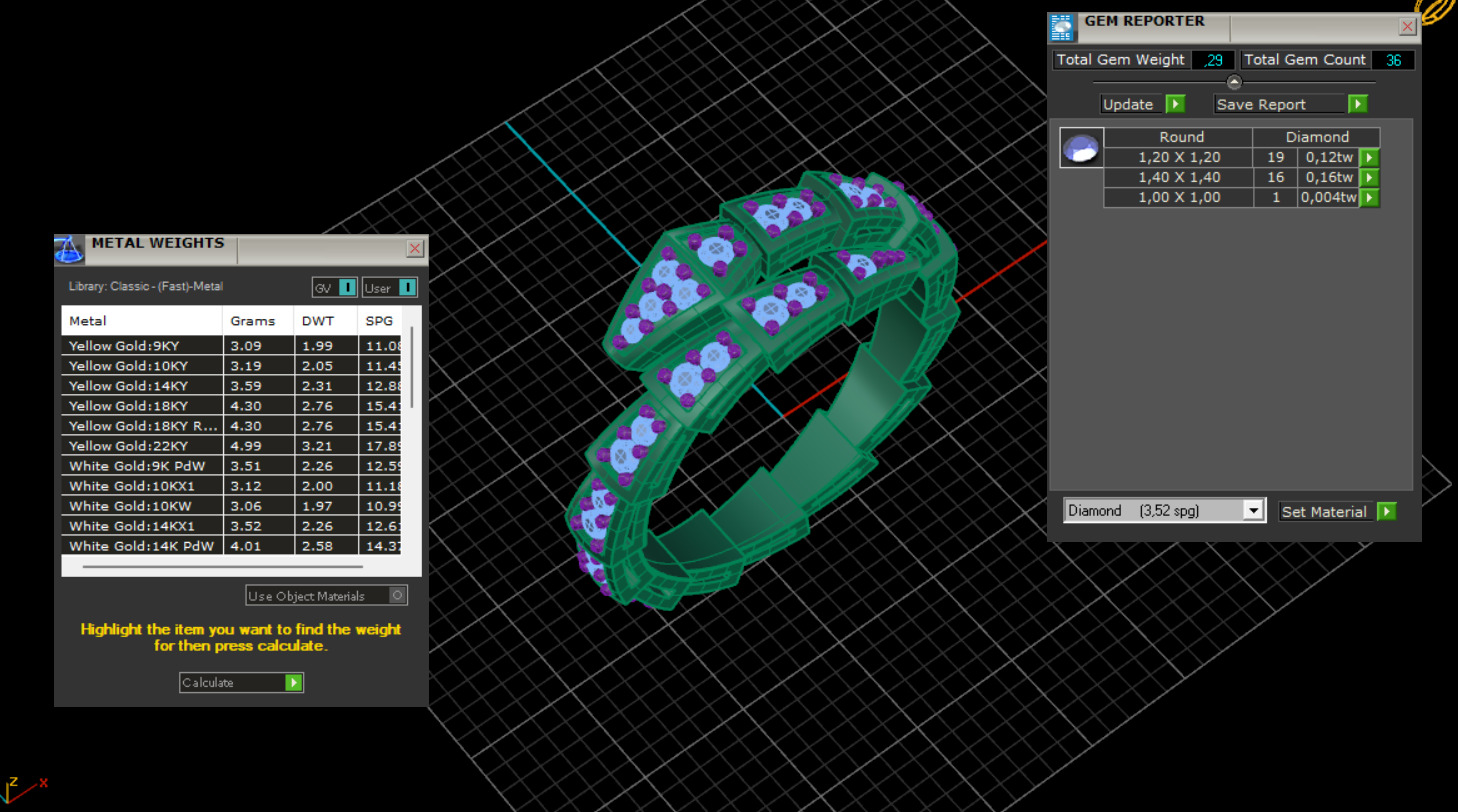Click the 4.99 grams cell
The height and width of the screenshot is (812, 1458).
coord(258,446)
